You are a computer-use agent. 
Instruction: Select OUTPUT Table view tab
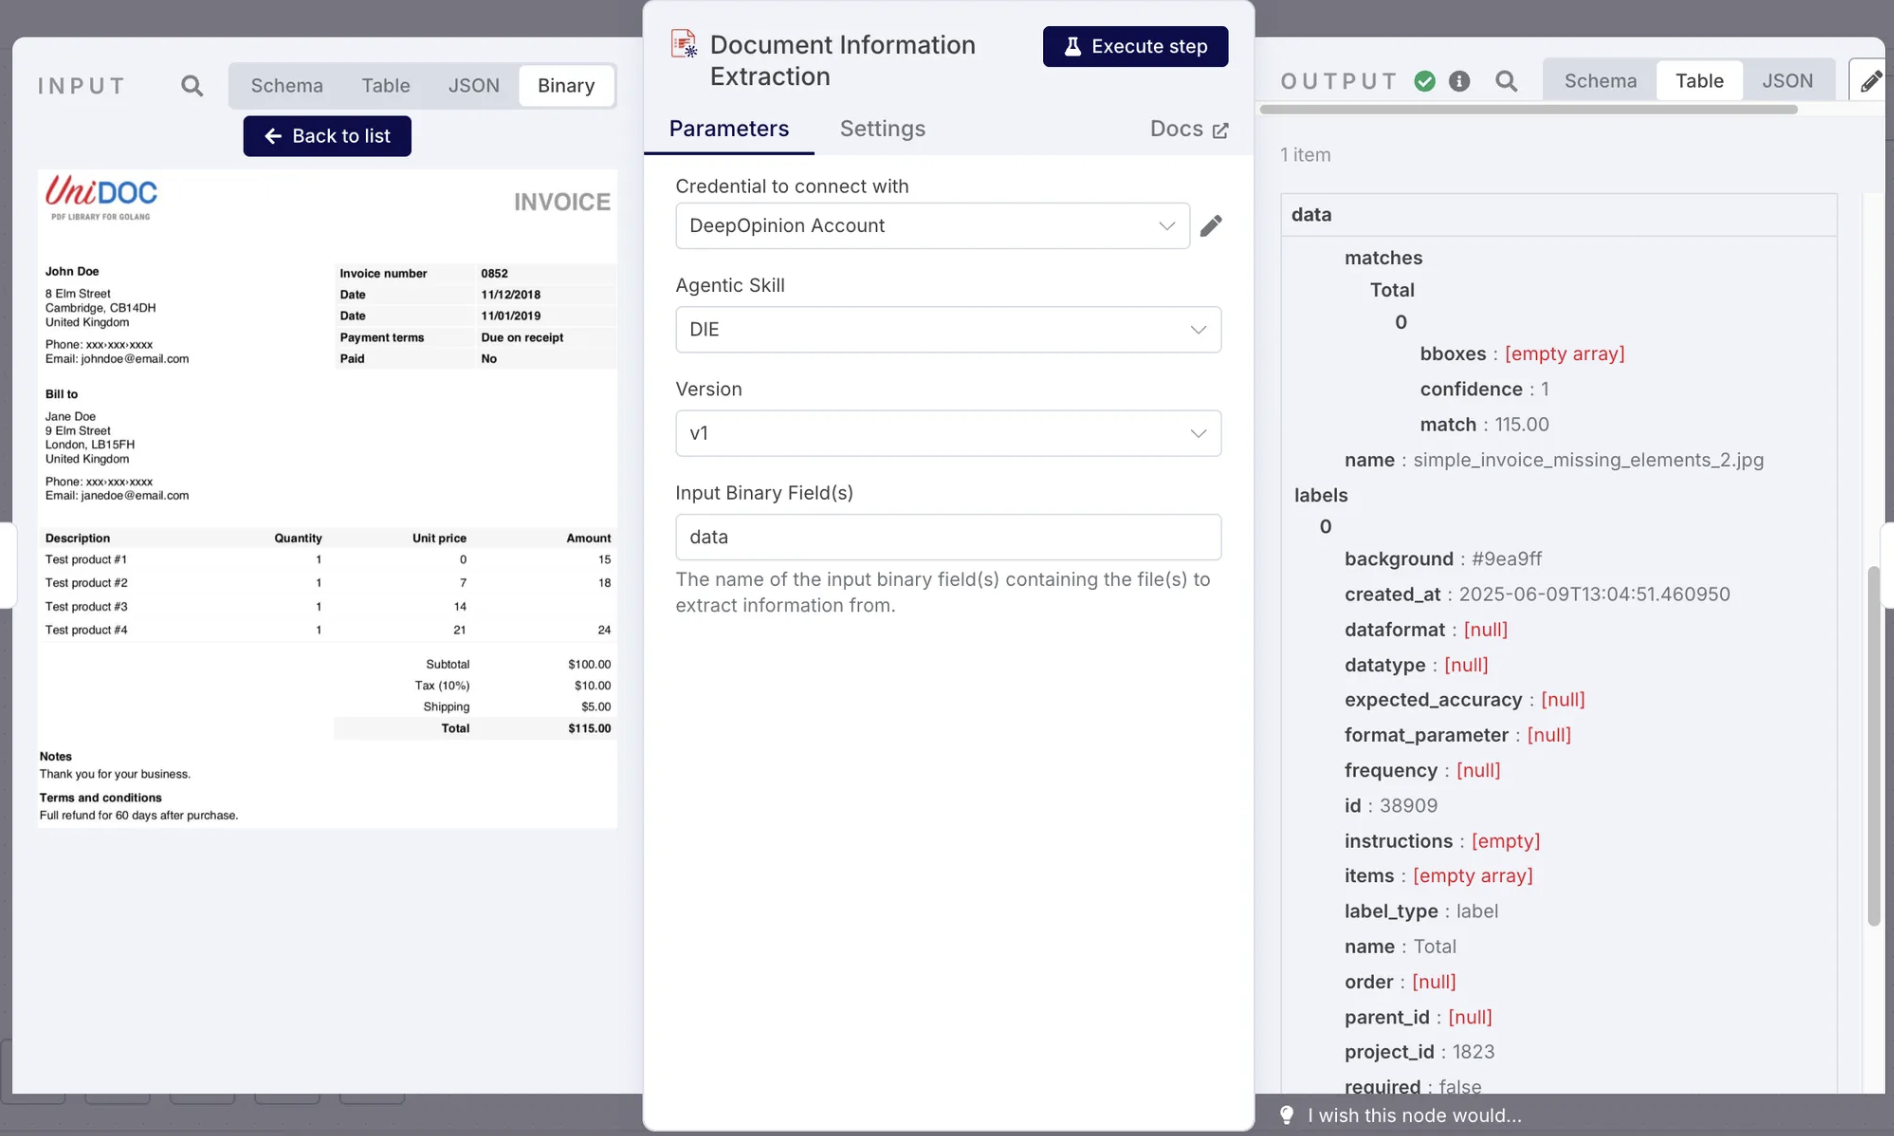(1699, 81)
